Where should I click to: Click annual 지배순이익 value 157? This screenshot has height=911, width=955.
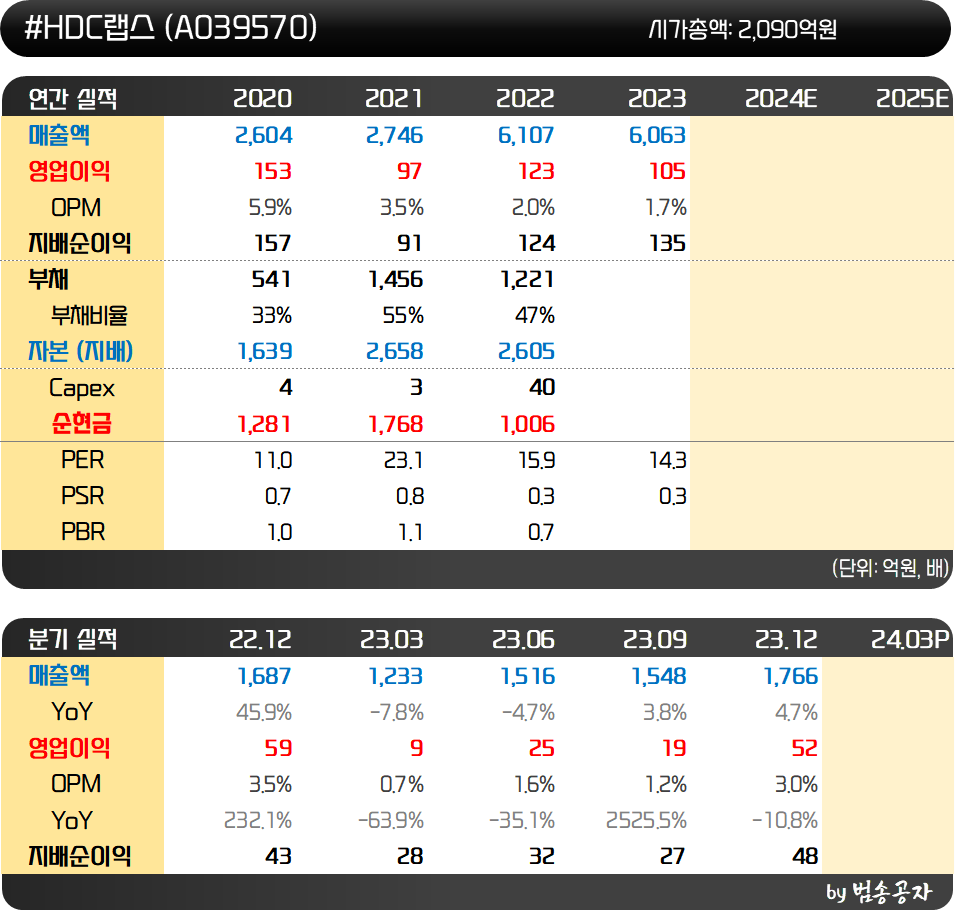pyautogui.click(x=273, y=244)
